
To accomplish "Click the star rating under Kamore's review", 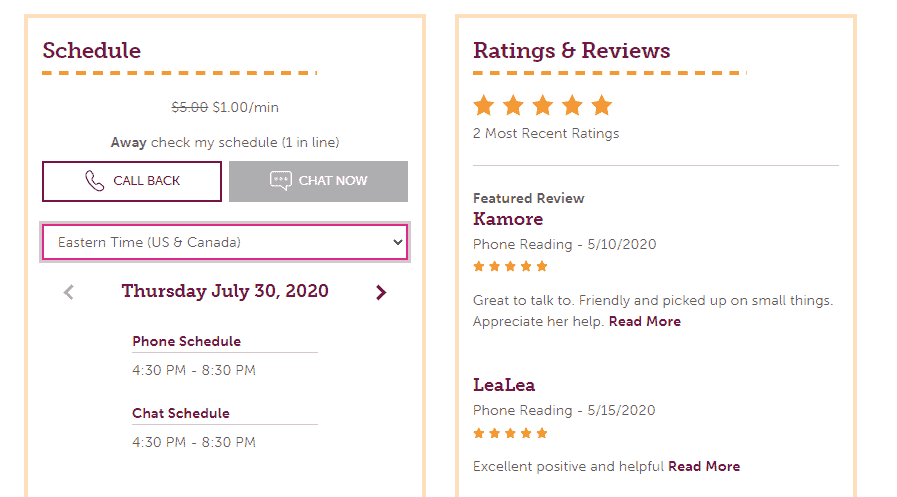I will (510, 266).
